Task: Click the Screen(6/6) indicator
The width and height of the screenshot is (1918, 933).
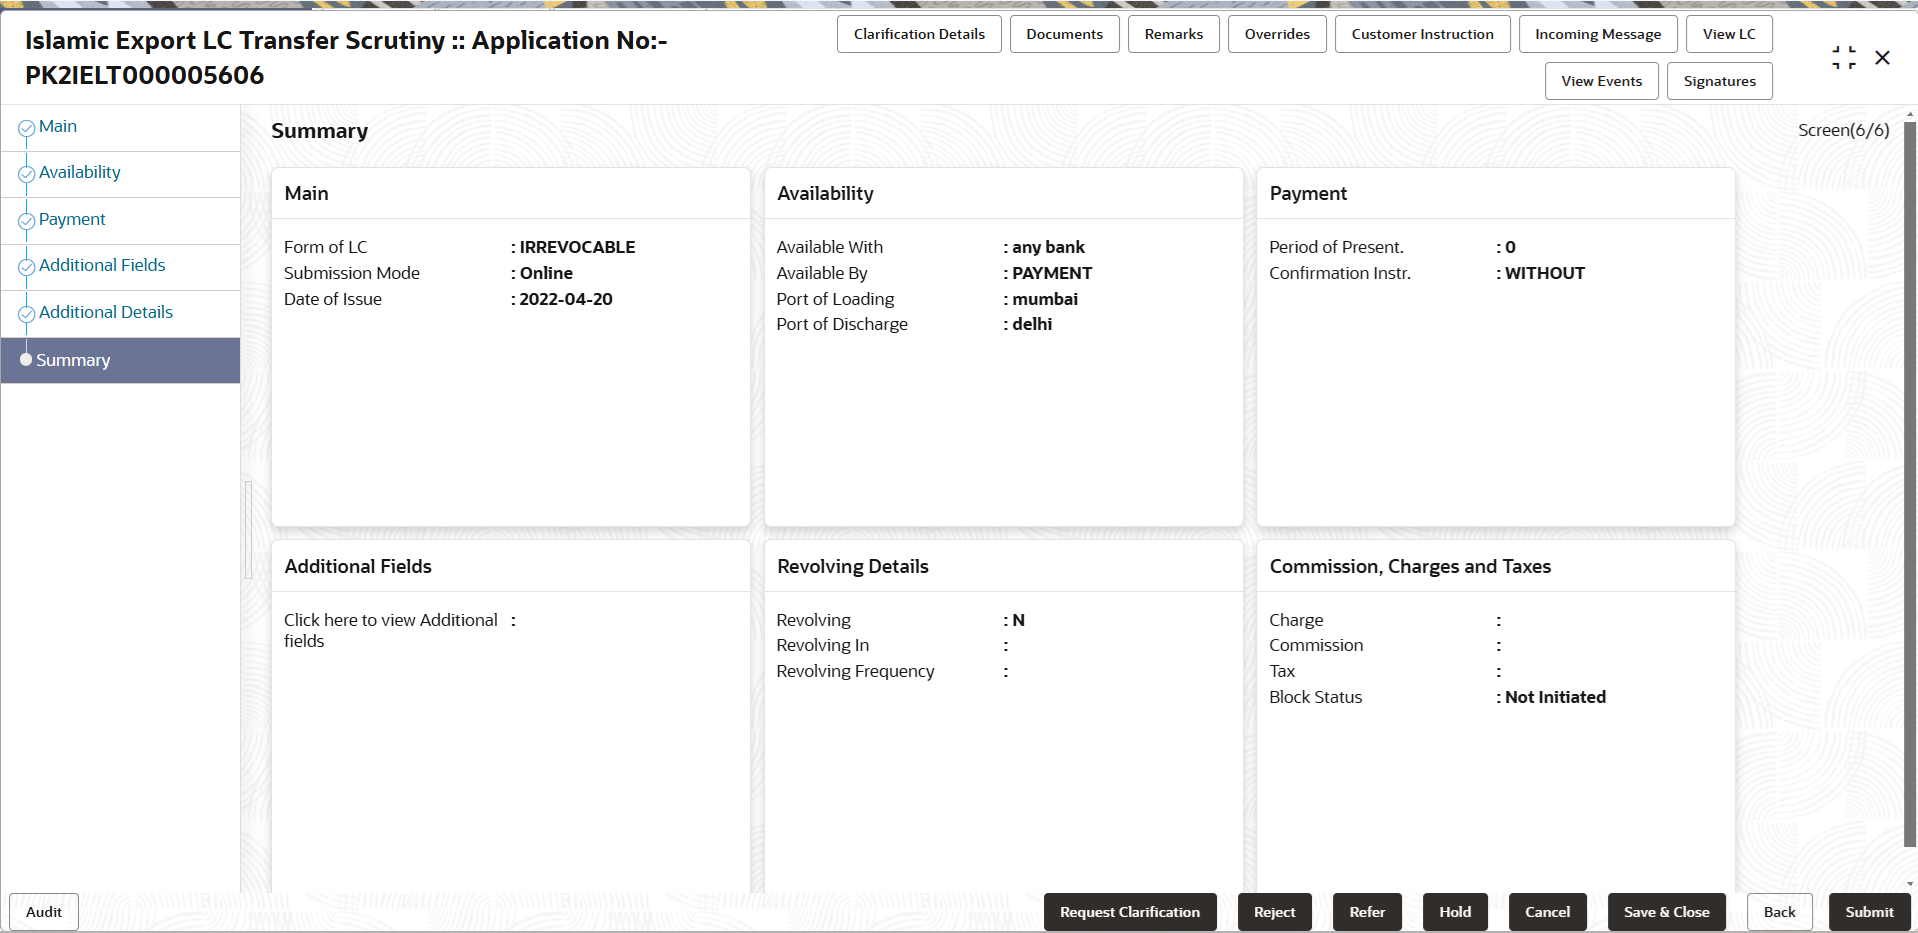Action: pos(1843,130)
